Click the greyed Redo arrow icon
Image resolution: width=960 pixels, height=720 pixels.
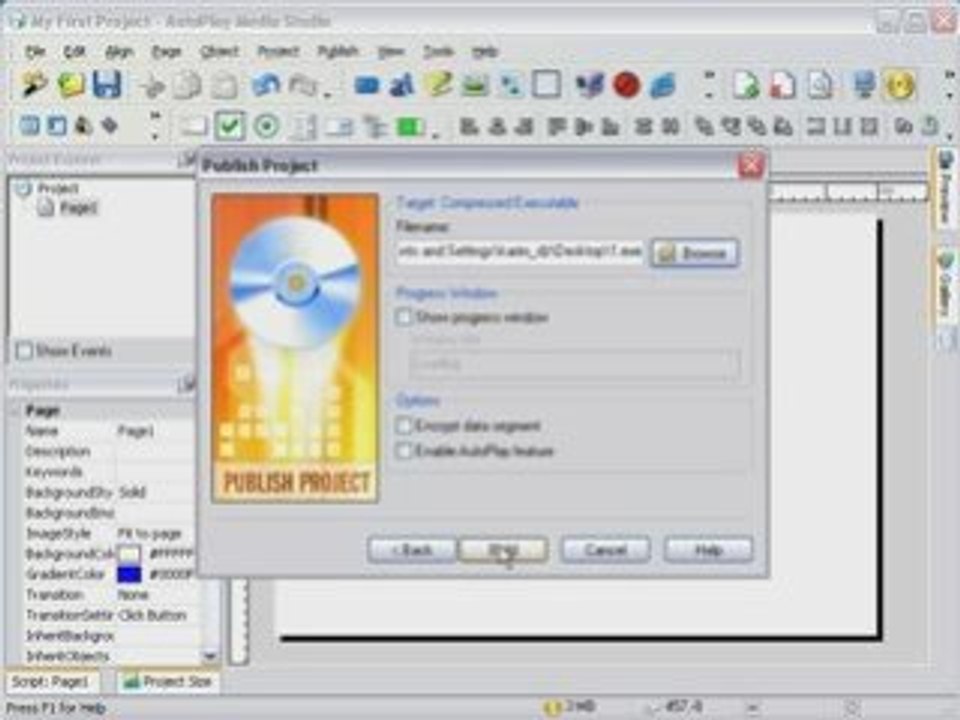(x=302, y=84)
